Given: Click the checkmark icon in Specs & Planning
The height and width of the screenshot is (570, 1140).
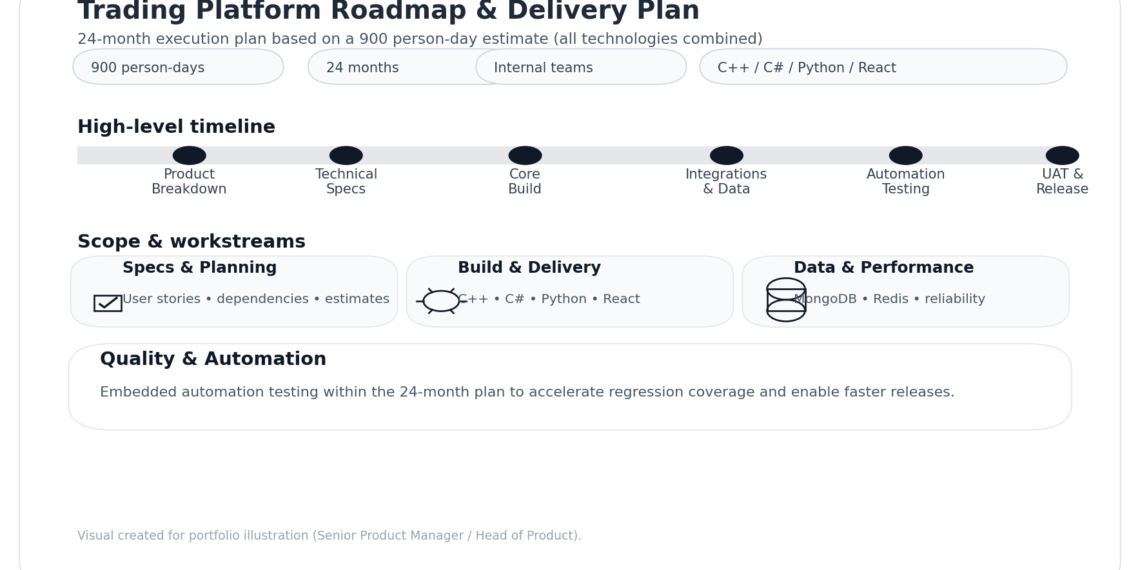Looking at the screenshot, I should point(108,303).
